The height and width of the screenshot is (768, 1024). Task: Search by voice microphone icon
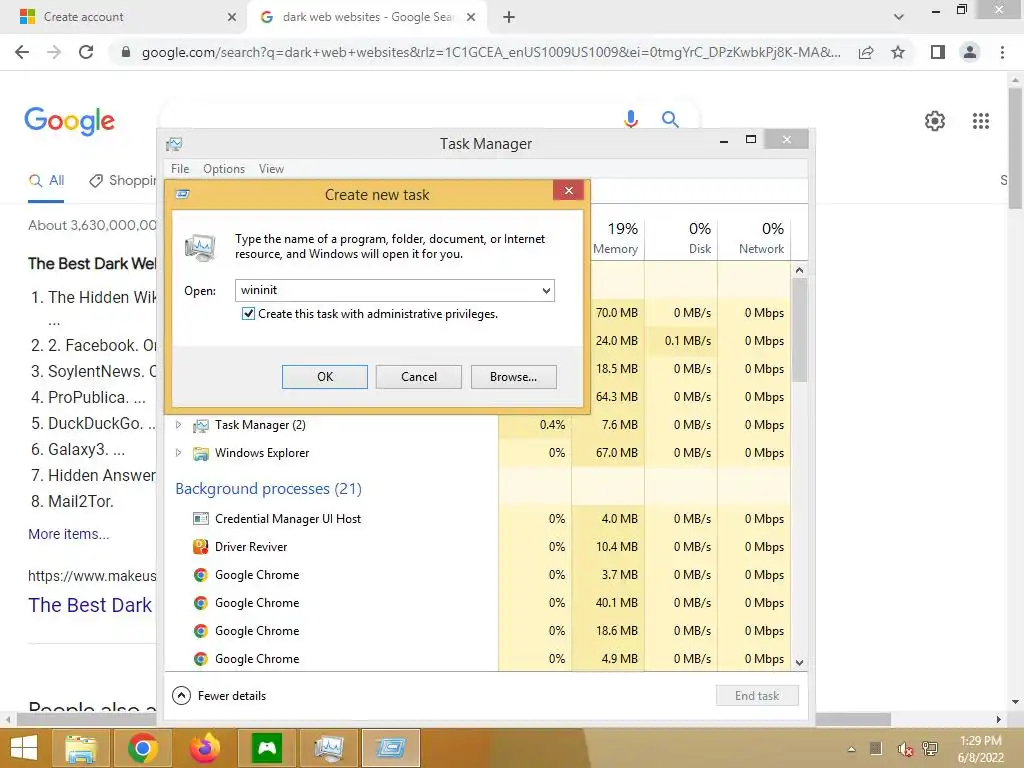click(630, 120)
